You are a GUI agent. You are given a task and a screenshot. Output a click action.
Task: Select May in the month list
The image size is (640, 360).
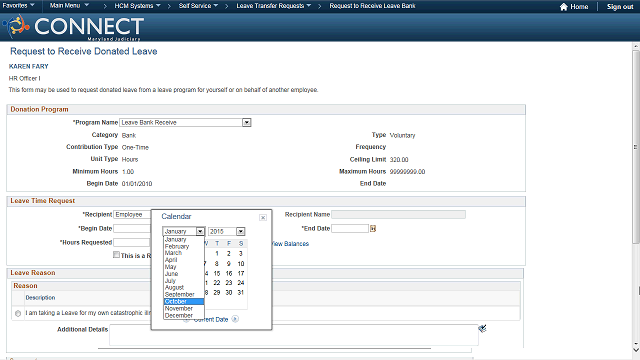184,267
